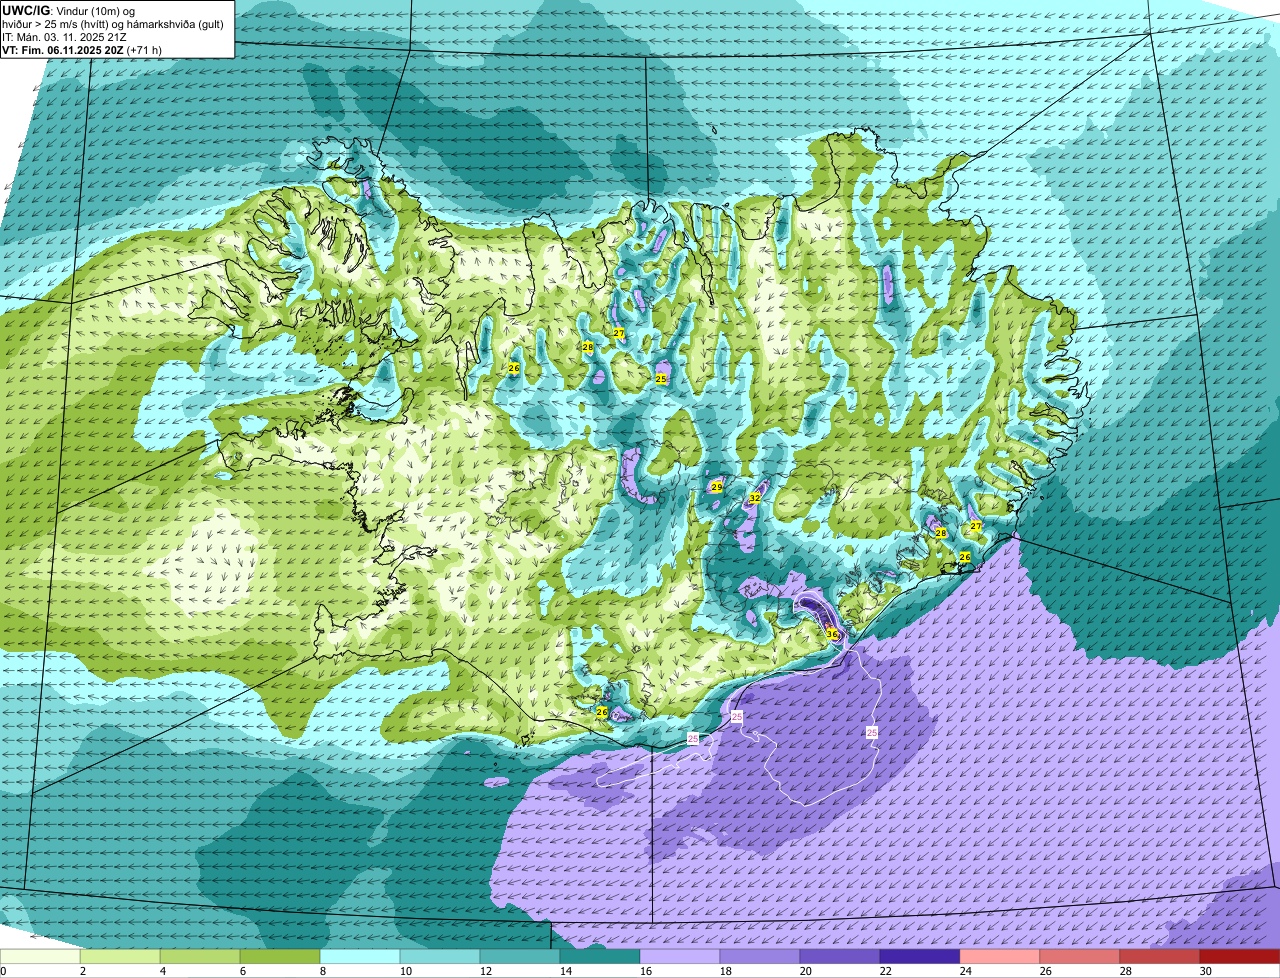Click the "24" tick label on the color scale

click(x=966, y=971)
